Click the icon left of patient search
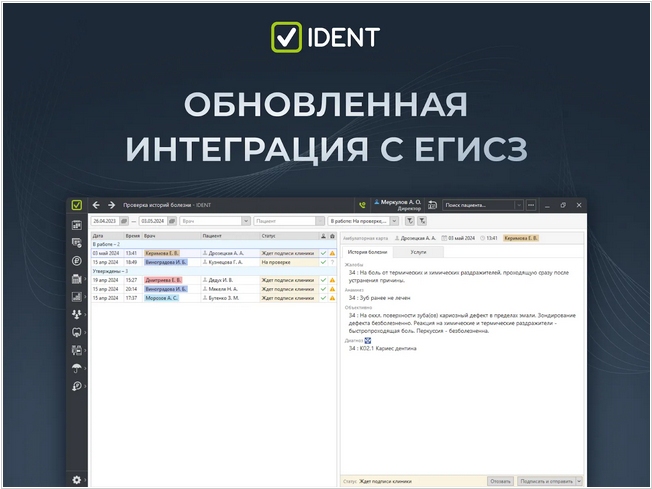The height and width of the screenshot is (489, 652). coord(432,205)
